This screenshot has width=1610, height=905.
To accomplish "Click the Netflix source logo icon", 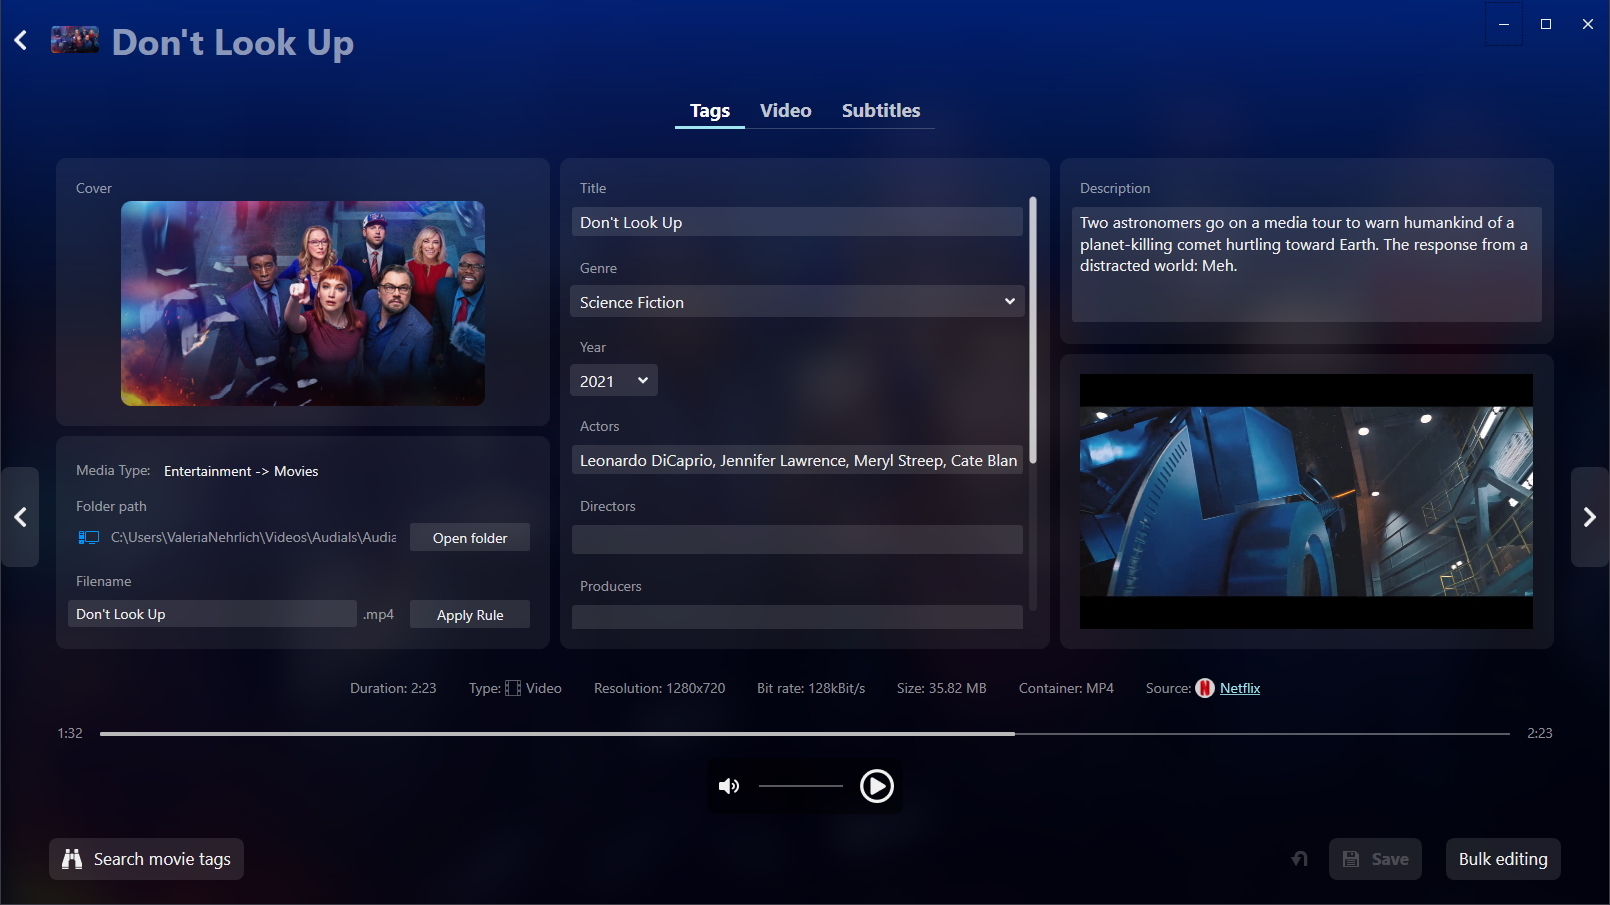I will pyautogui.click(x=1204, y=688).
